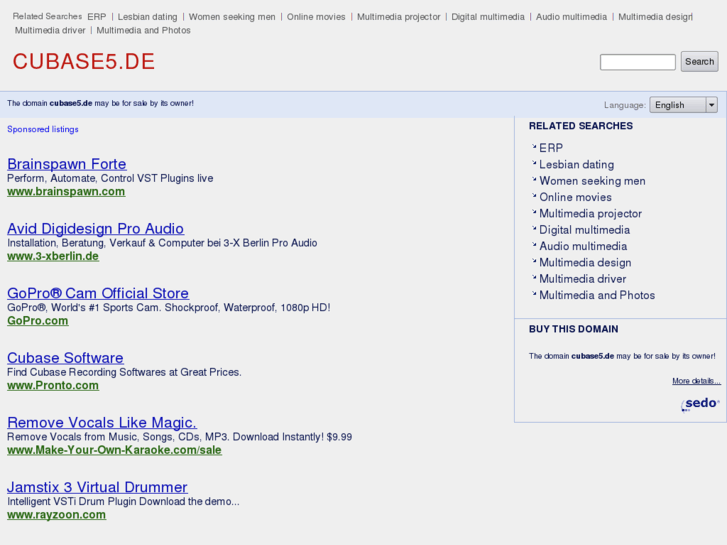The width and height of the screenshot is (727, 545).
Task: Open the Brainspawn Forte ad title
Action: (x=67, y=164)
